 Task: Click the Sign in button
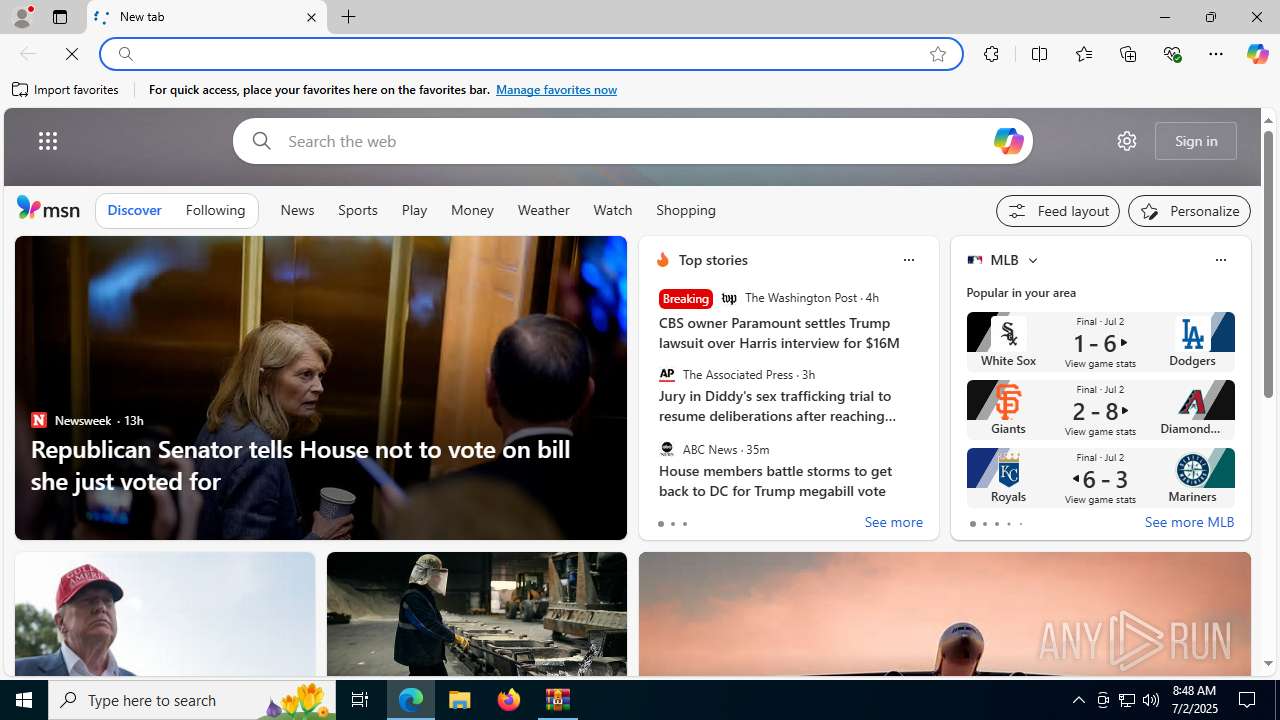click(1196, 141)
